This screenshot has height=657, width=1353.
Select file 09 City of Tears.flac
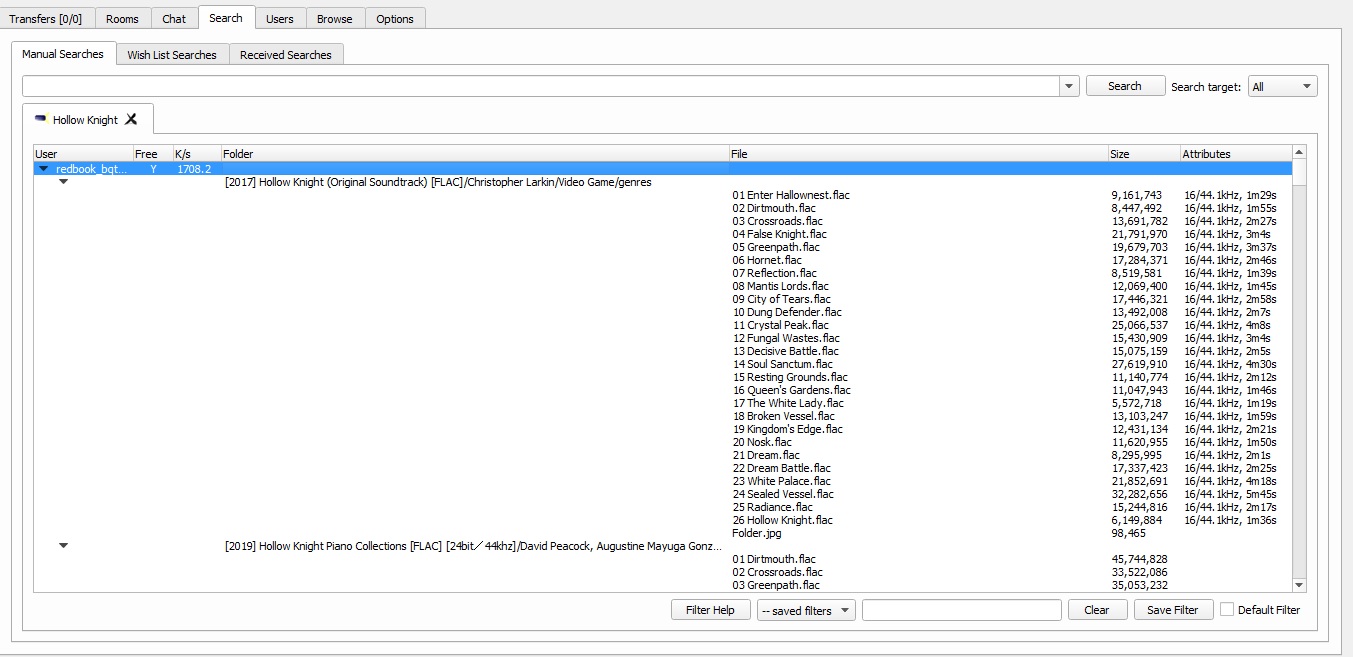pos(782,299)
